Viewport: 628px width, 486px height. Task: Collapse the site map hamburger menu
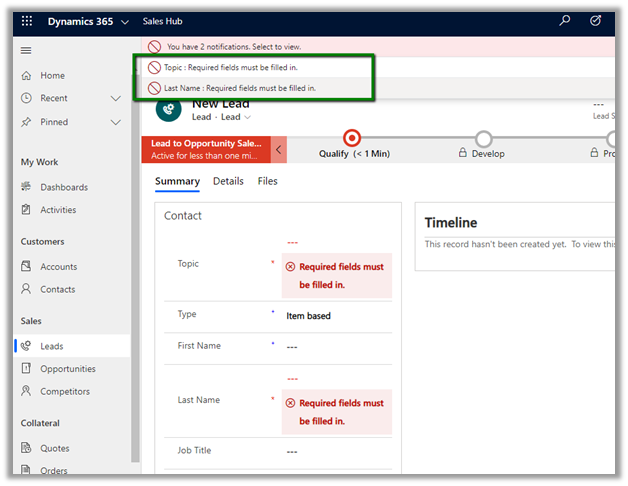27,50
